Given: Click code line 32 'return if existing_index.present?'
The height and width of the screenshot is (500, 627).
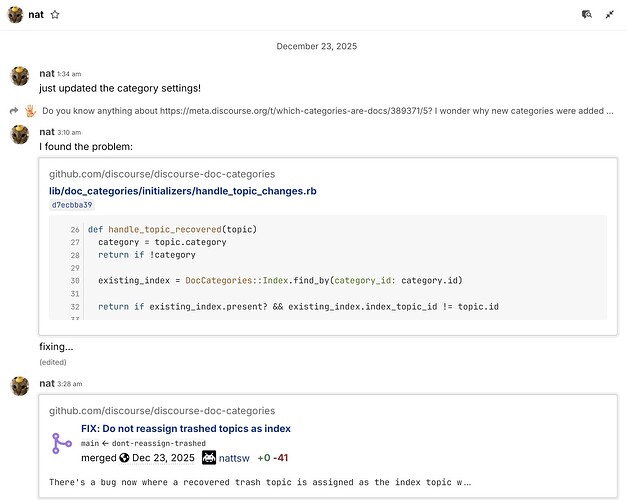Looking at the screenshot, I should click(x=298, y=307).
